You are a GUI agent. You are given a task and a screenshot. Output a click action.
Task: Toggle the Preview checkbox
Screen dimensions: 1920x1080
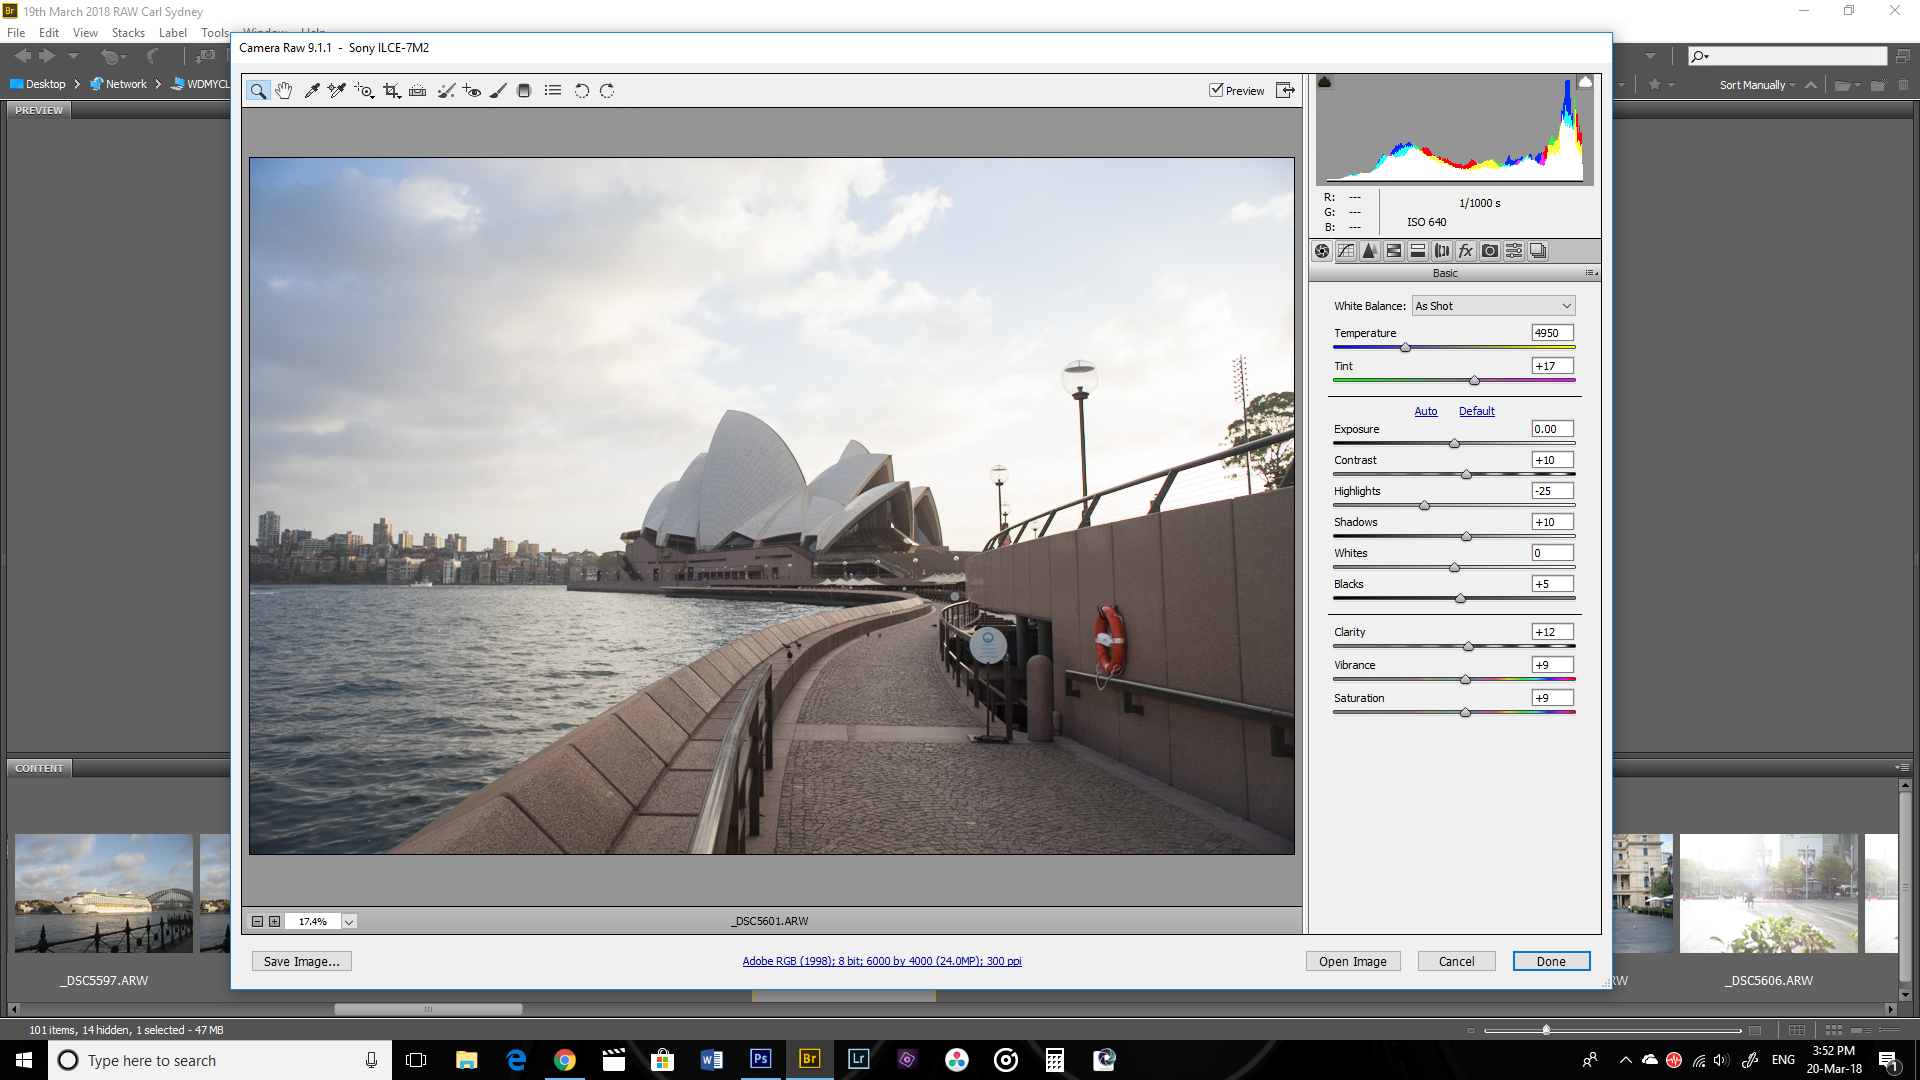click(x=1214, y=90)
